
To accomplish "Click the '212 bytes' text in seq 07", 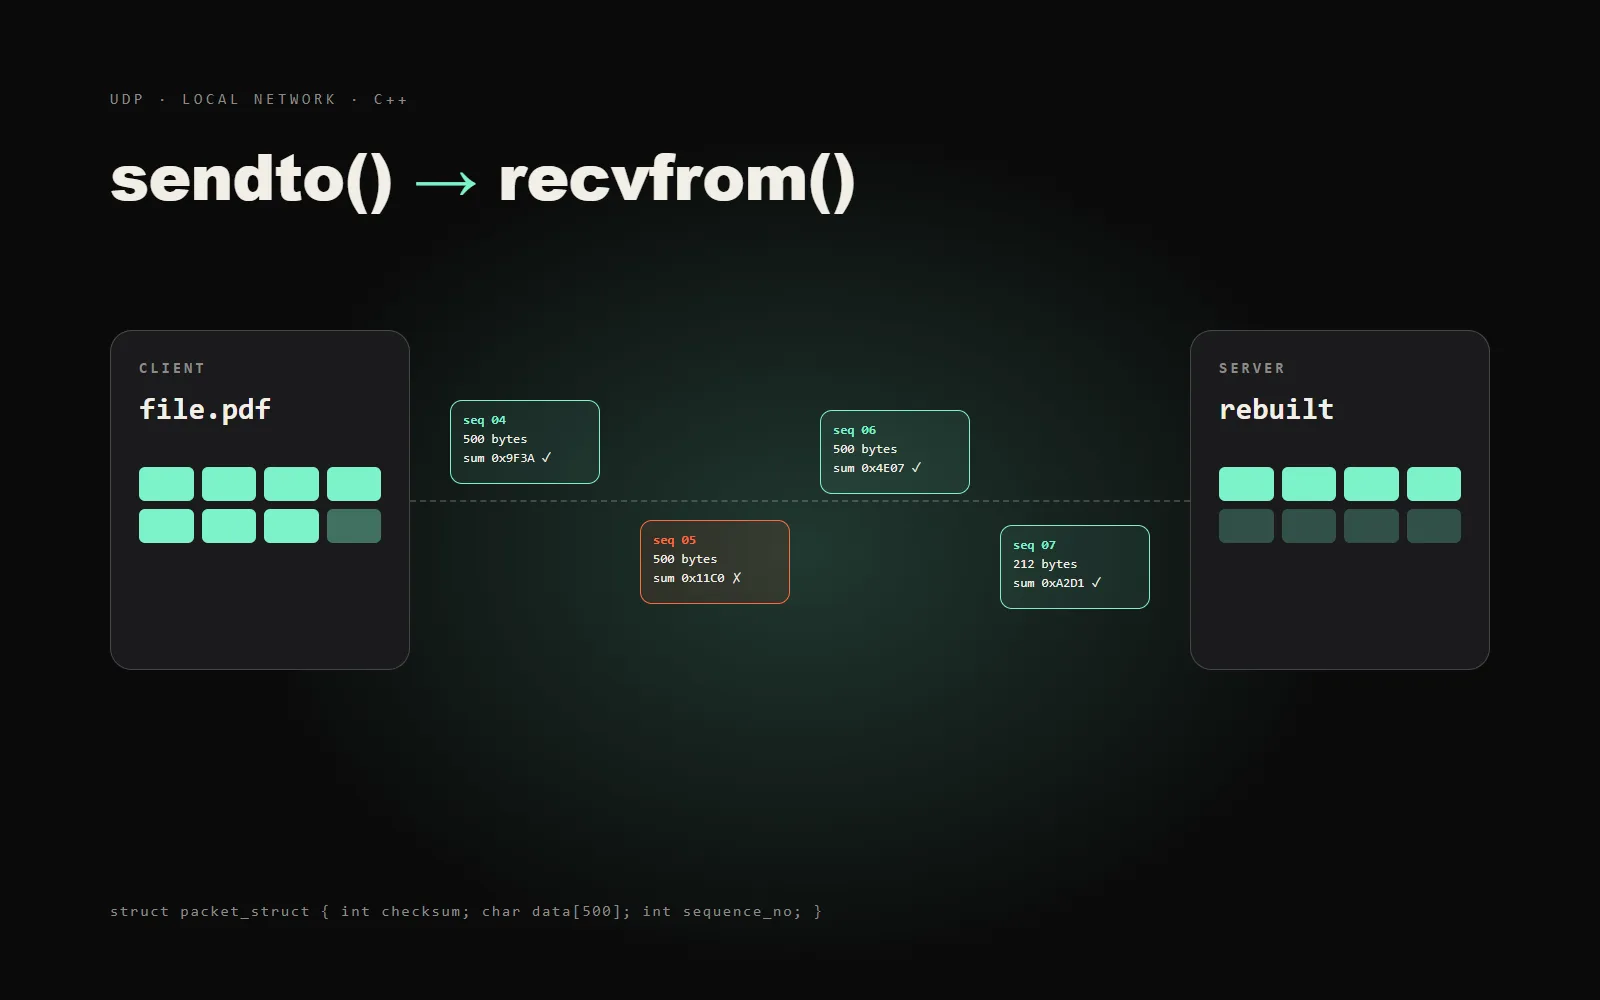I will point(1045,564).
